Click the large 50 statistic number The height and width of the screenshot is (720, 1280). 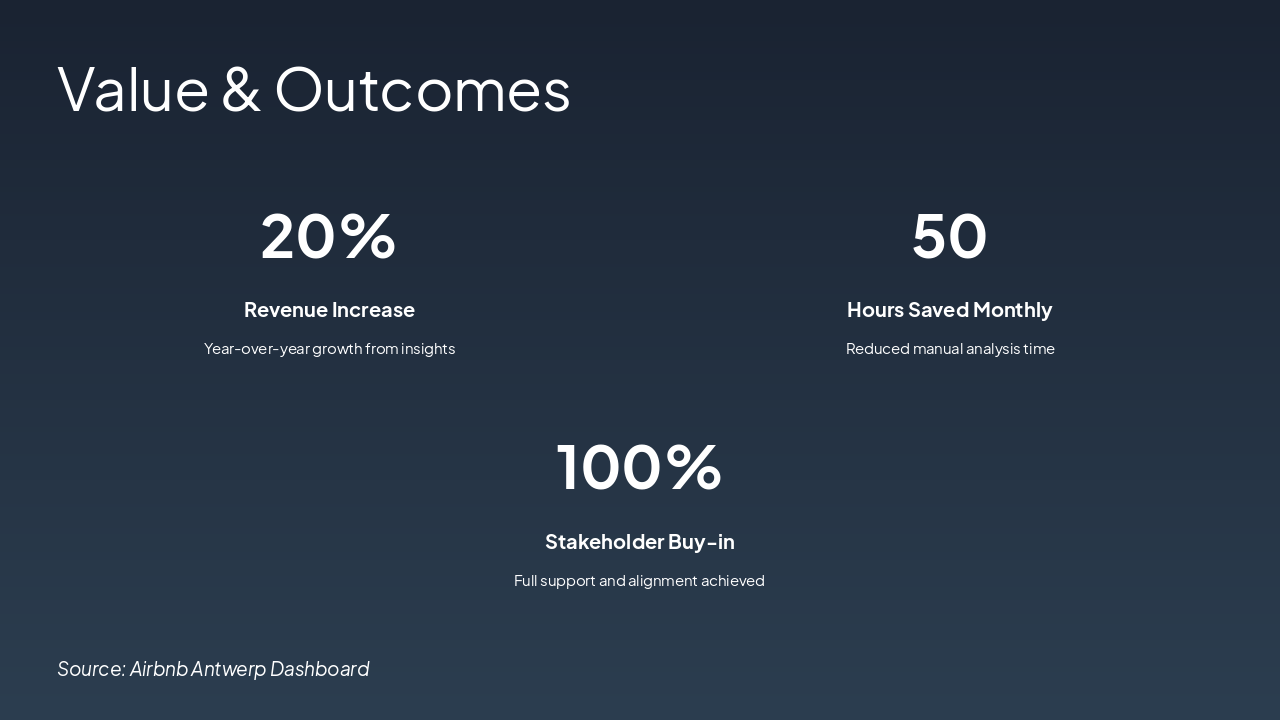pyautogui.click(x=949, y=236)
